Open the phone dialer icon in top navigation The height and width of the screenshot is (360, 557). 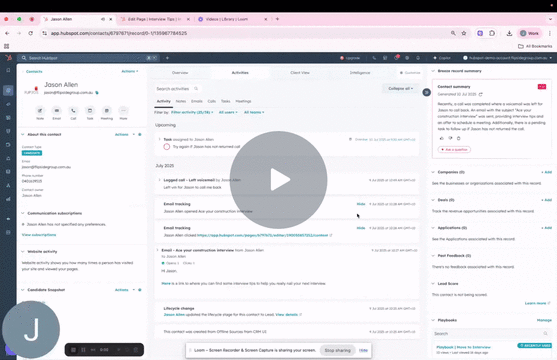[374, 58]
